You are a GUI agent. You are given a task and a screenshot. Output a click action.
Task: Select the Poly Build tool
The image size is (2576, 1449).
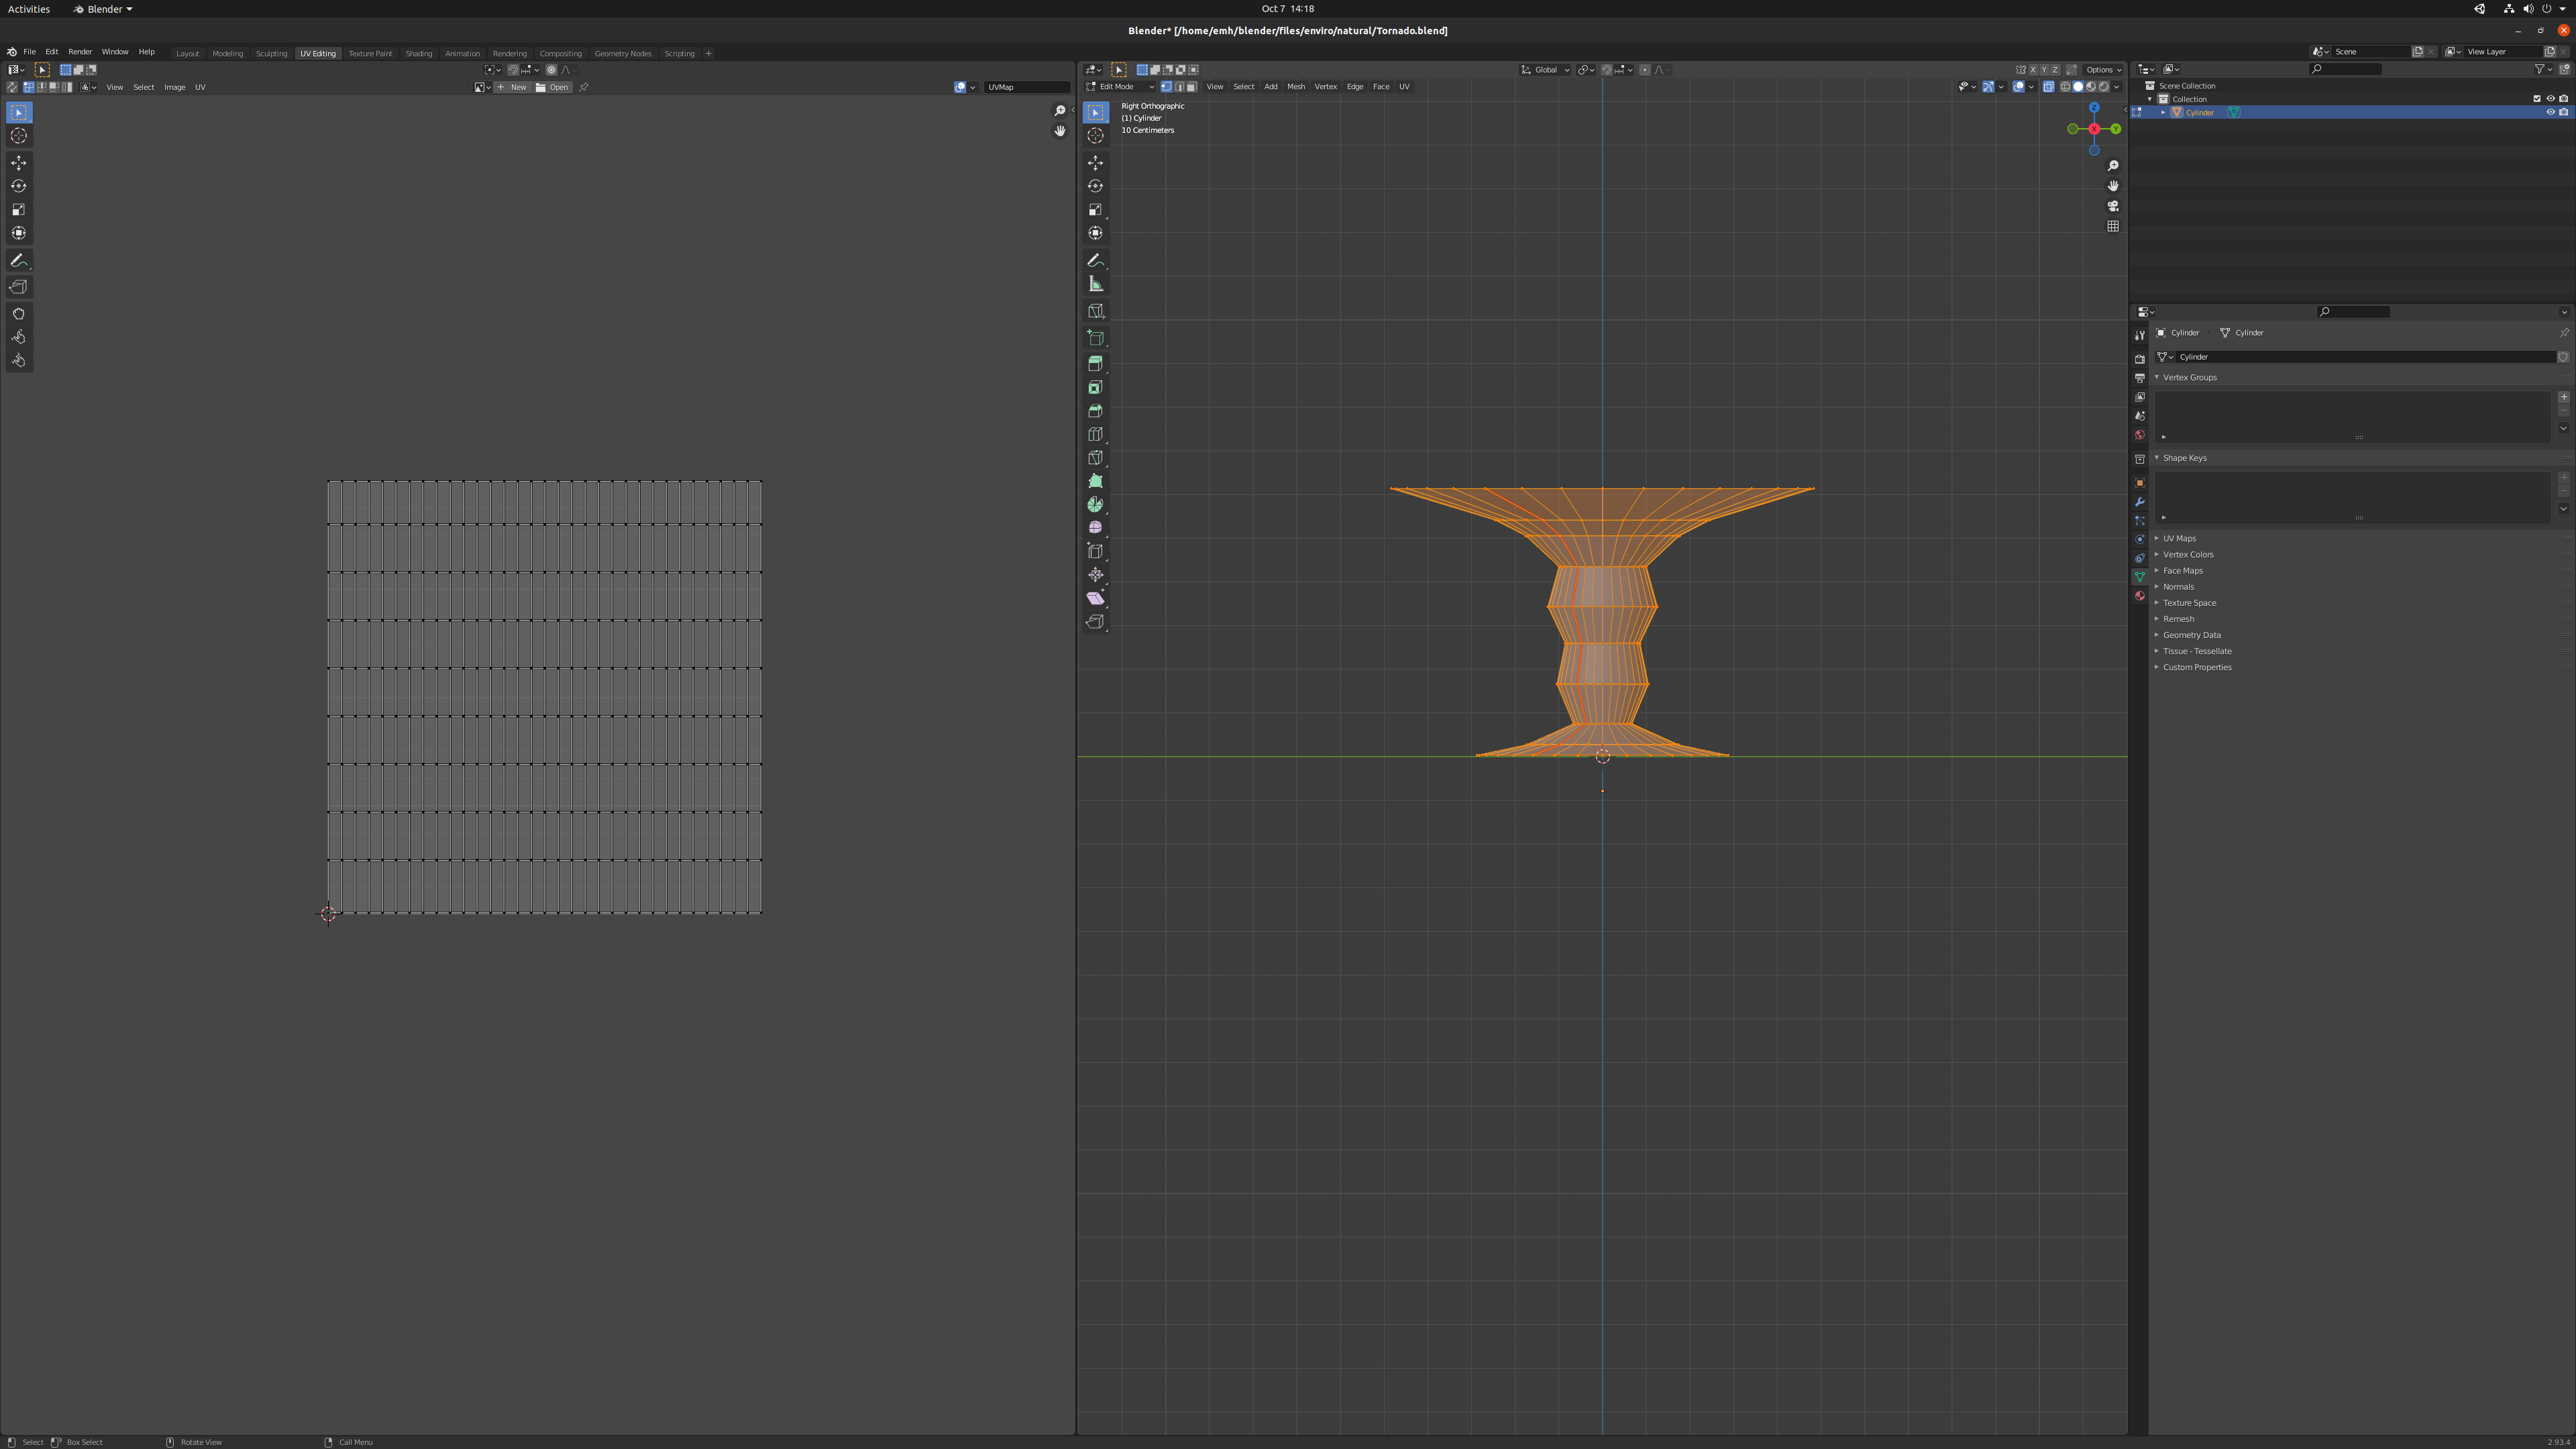(1095, 481)
